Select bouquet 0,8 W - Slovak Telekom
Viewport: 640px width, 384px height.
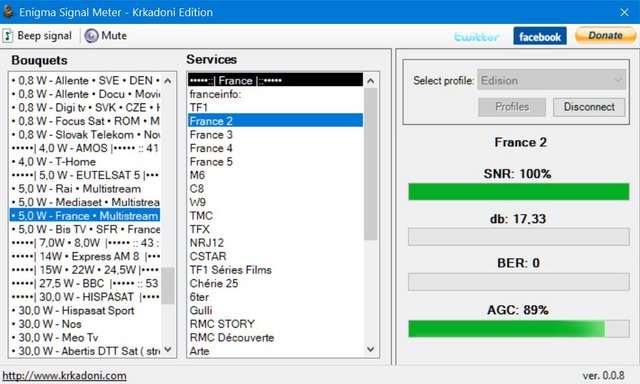pos(85,134)
